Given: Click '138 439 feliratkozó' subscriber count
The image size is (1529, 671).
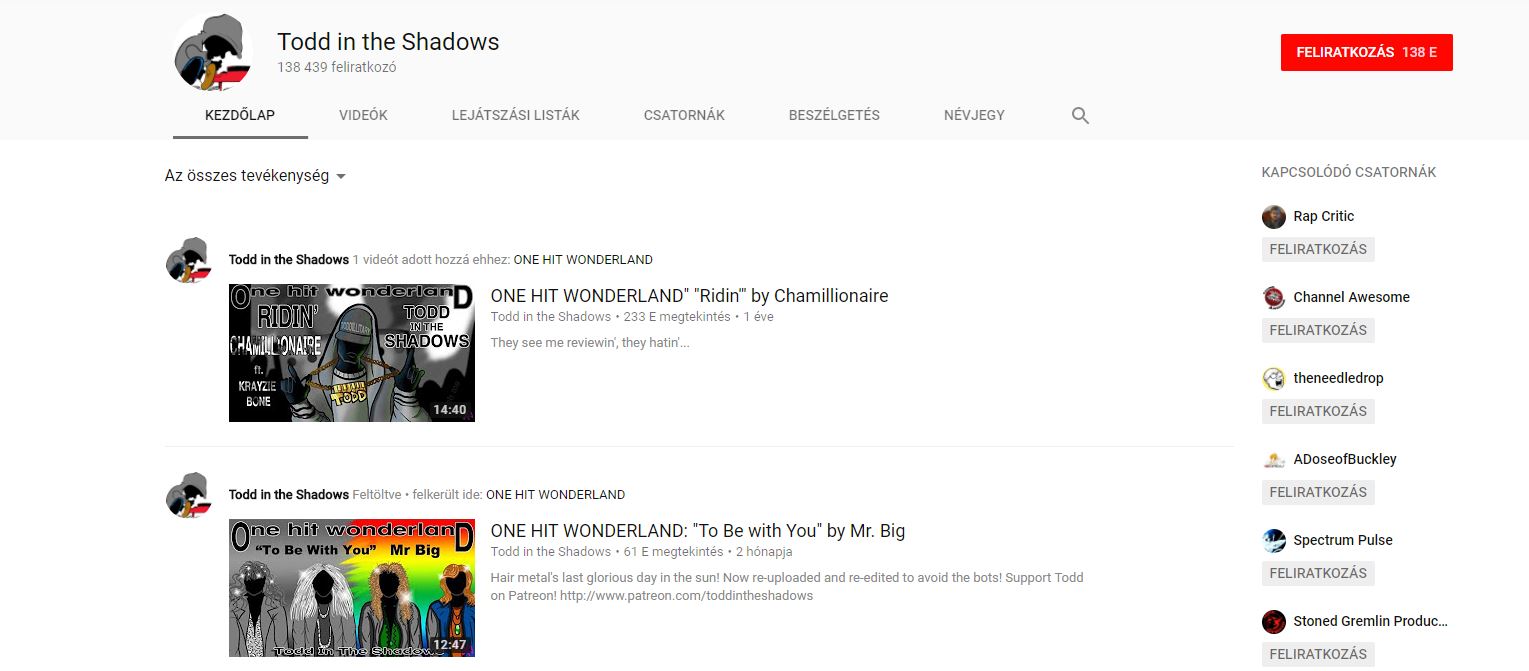Looking at the screenshot, I should [337, 68].
